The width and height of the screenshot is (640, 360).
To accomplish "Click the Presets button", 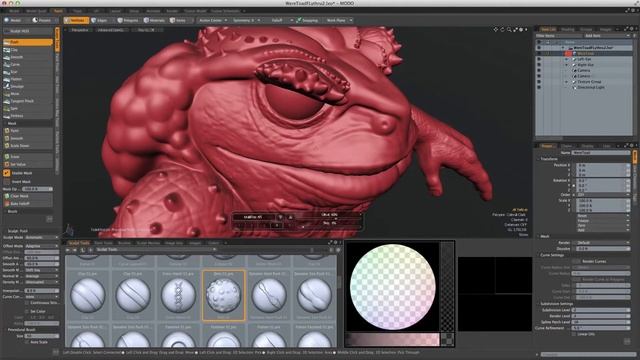I will pyautogui.click(x=42, y=20).
